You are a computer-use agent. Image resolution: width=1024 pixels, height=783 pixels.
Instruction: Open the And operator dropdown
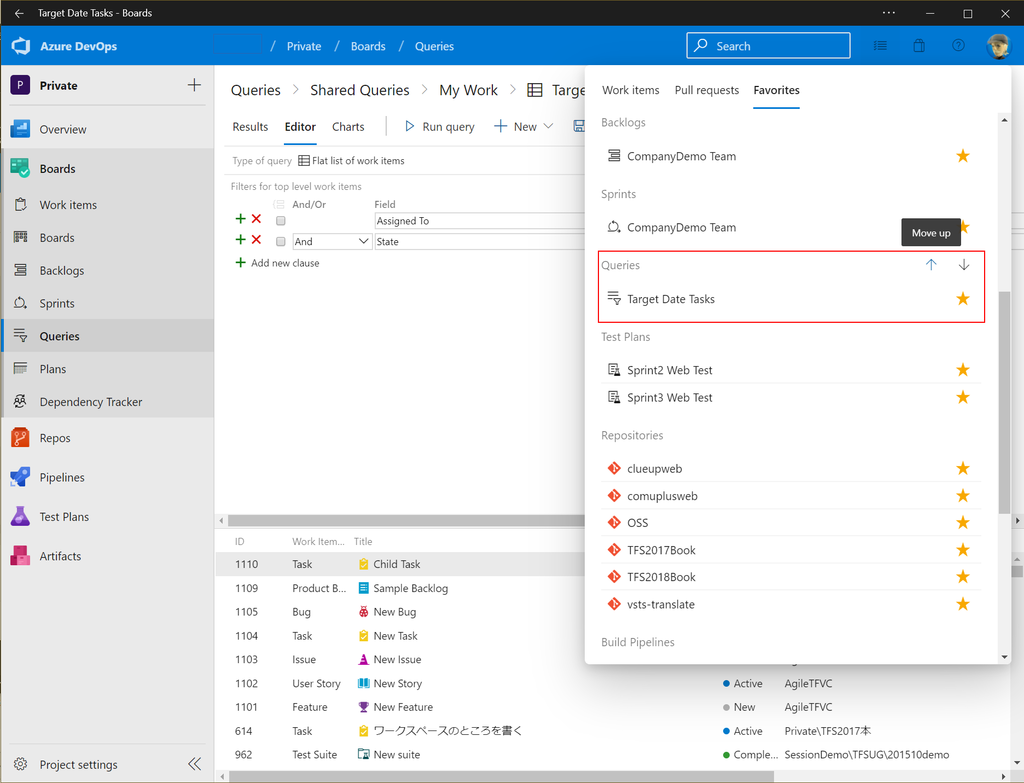click(332, 242)
